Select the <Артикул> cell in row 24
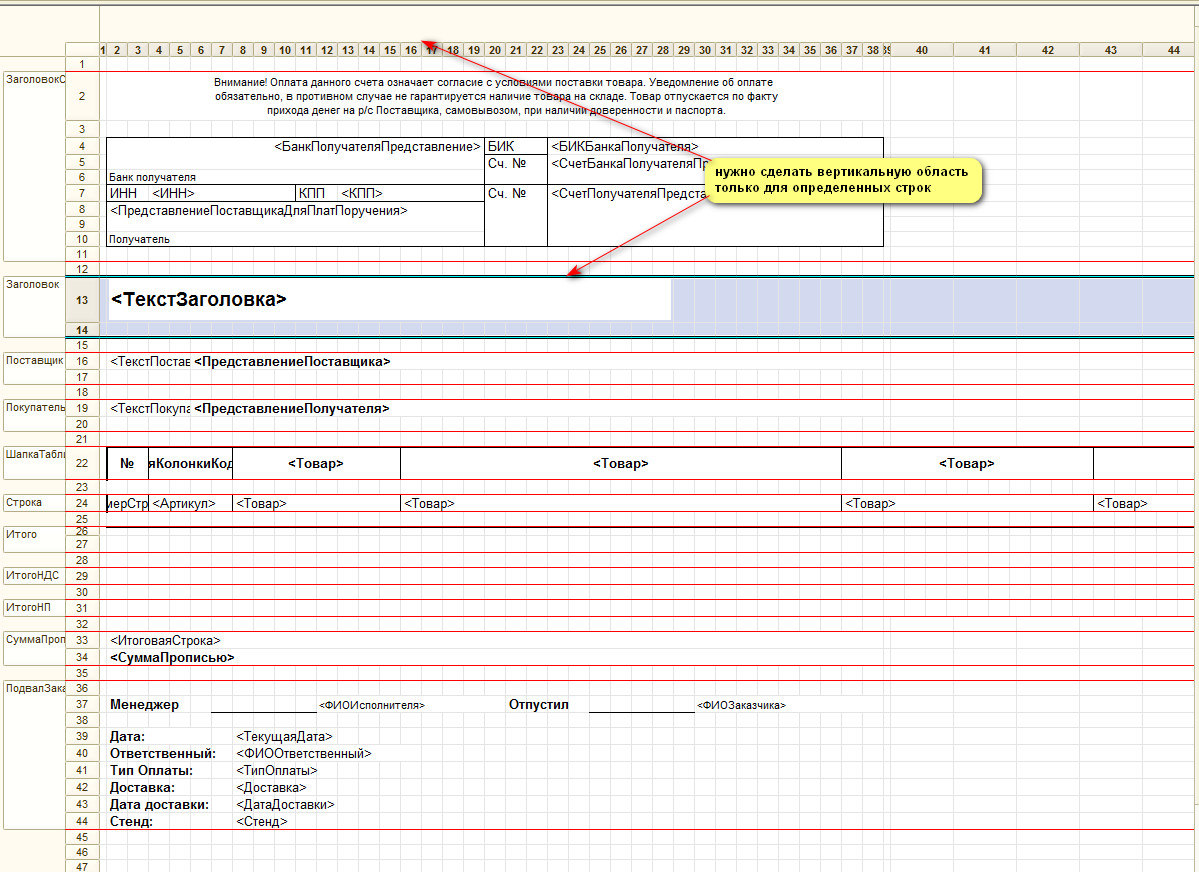Viewport: 1199px width, 872px height. pos(183,504)
